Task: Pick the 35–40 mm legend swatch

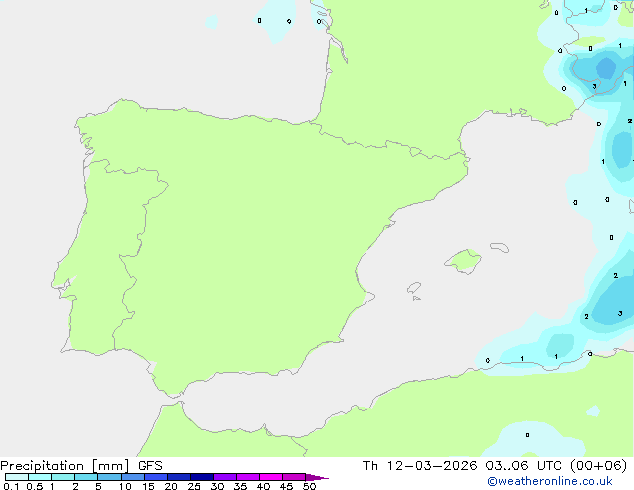Action: pyautogui.click(x=248, y=477)
